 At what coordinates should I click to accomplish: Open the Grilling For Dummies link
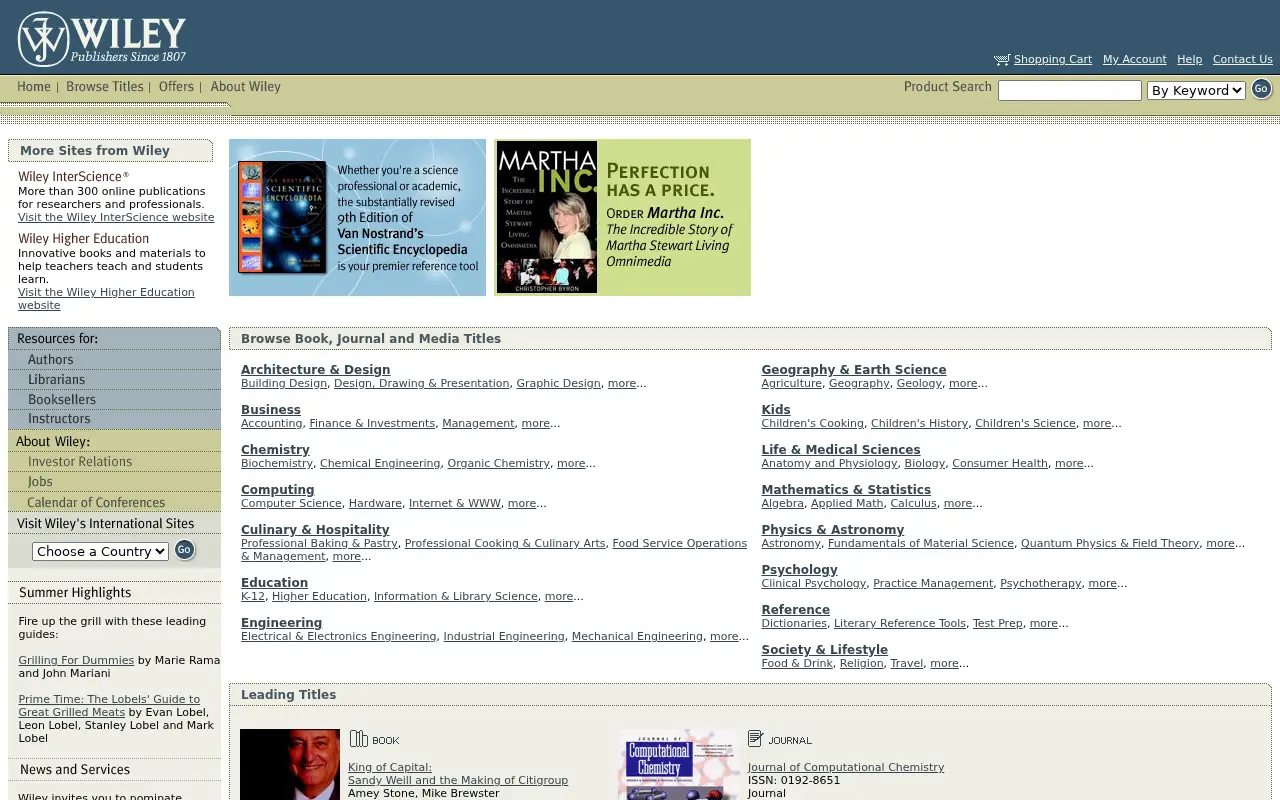[76, 660]
